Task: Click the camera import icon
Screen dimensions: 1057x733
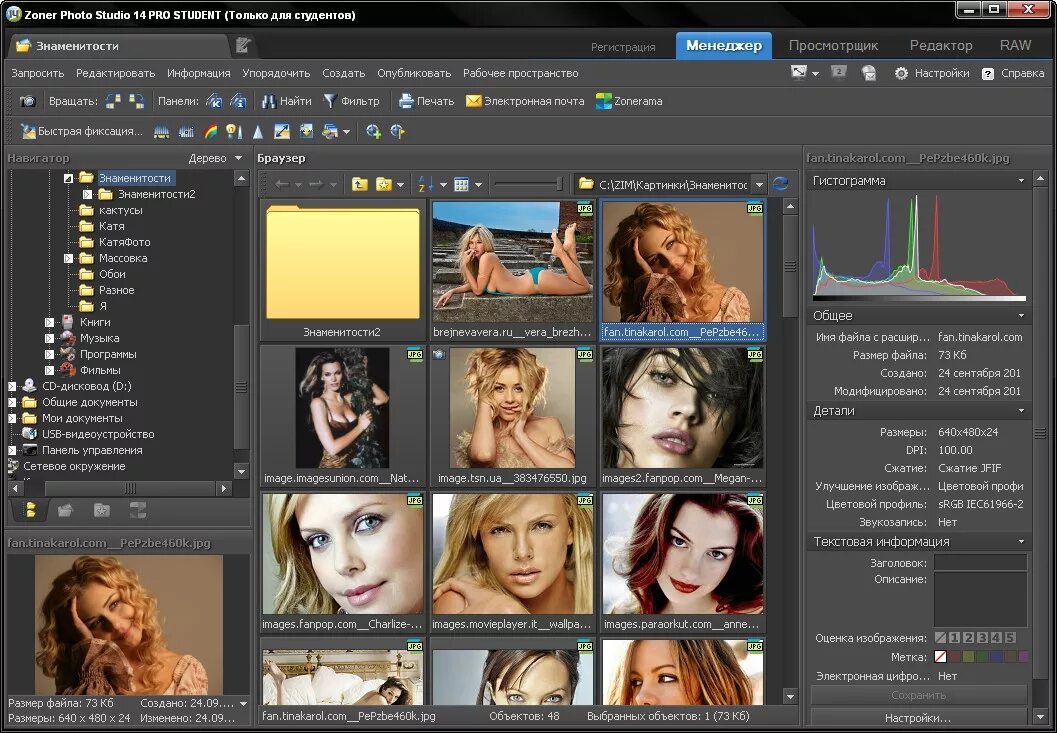Action: click(x=28, y=101)
